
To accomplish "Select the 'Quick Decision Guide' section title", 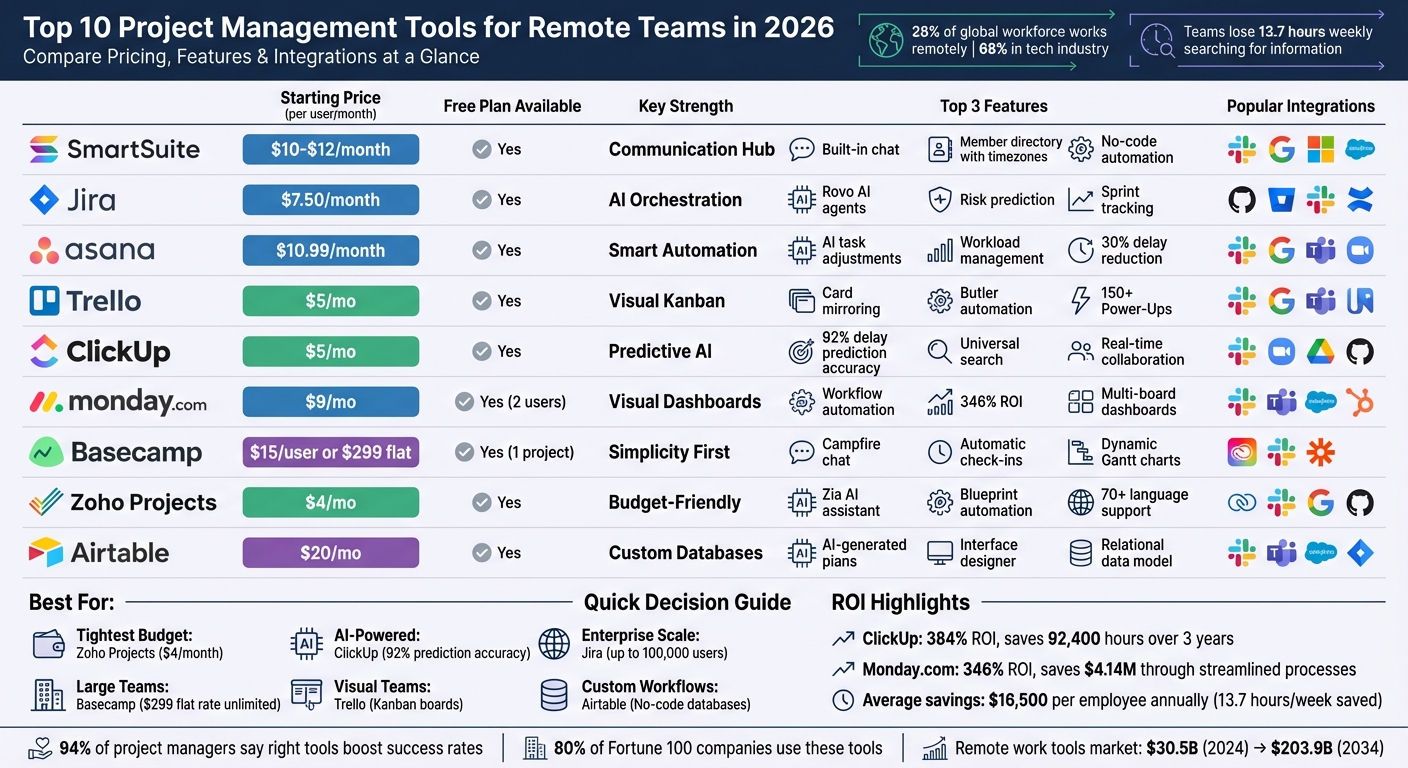I will click(x=687, y=602).
